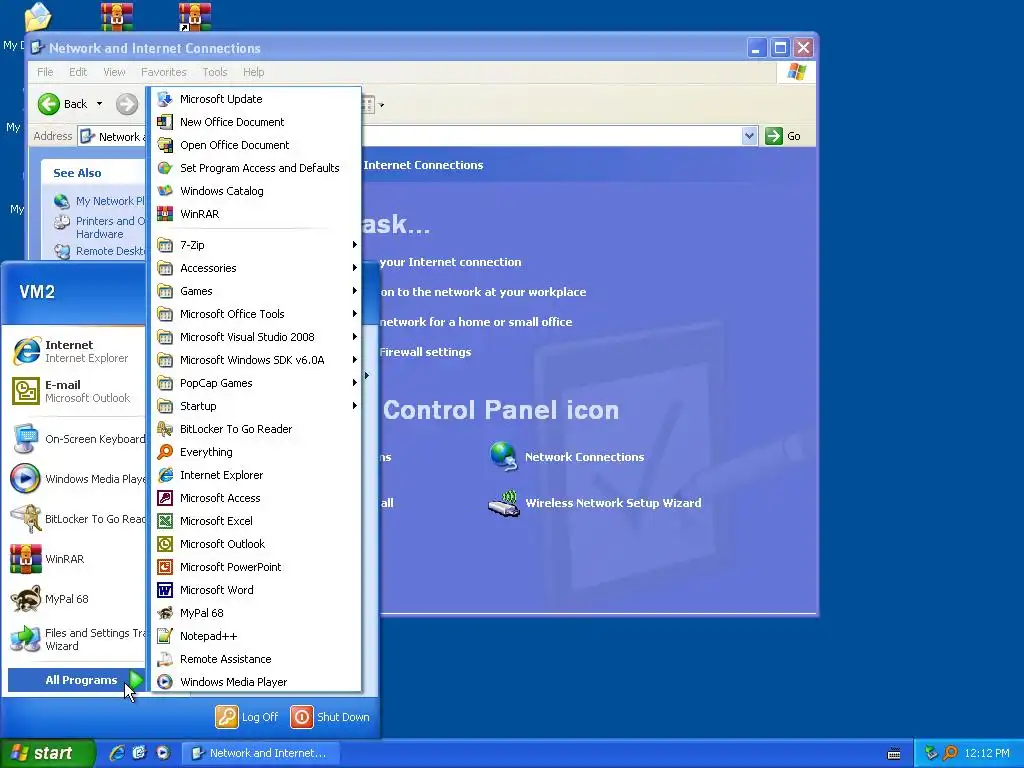This screenshot has height=768, width=1024.
Task: Expand the 7-Zip program folder
Action: 257,245
